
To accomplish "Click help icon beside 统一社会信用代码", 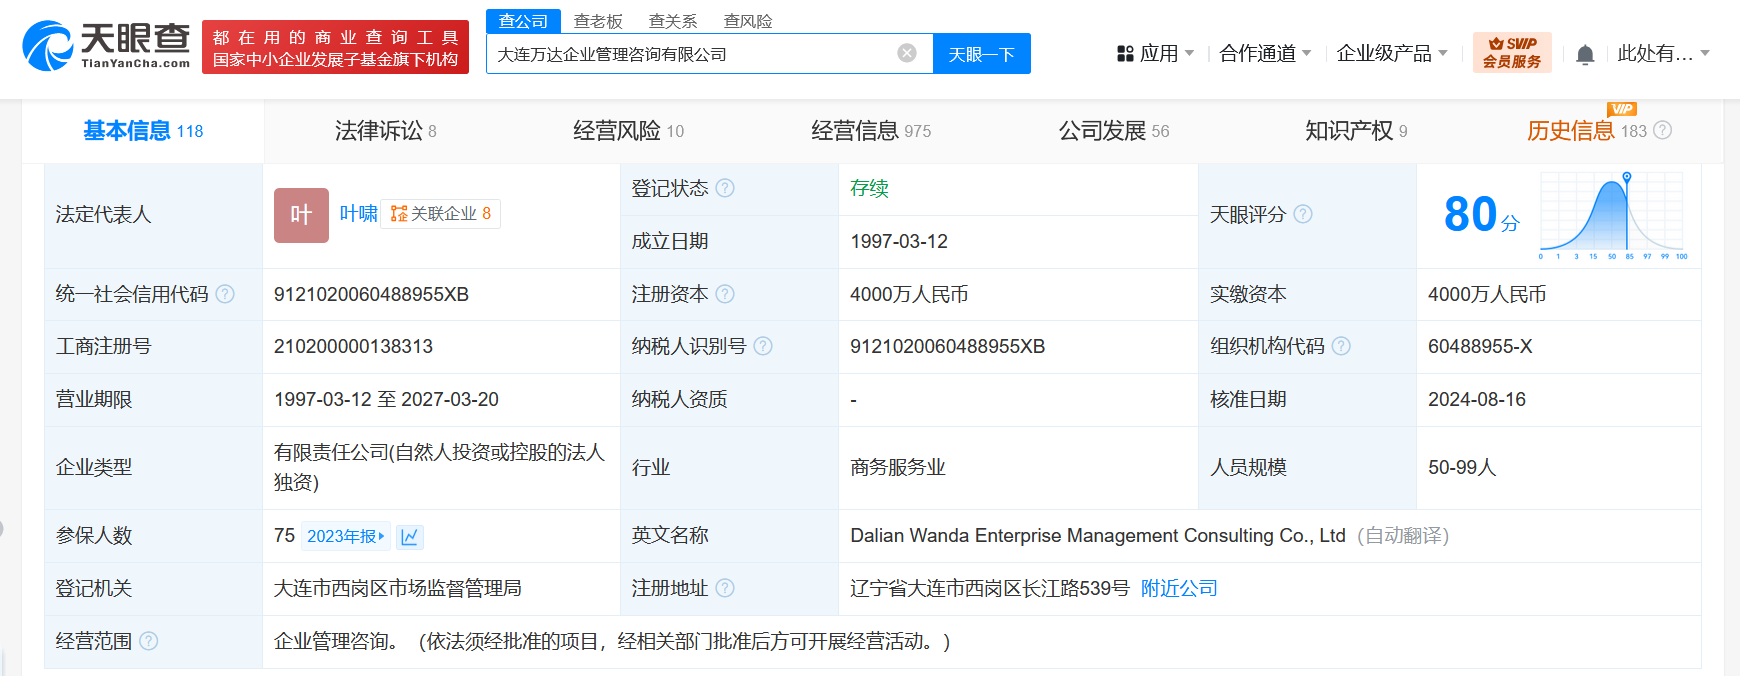I will [225, 294].
